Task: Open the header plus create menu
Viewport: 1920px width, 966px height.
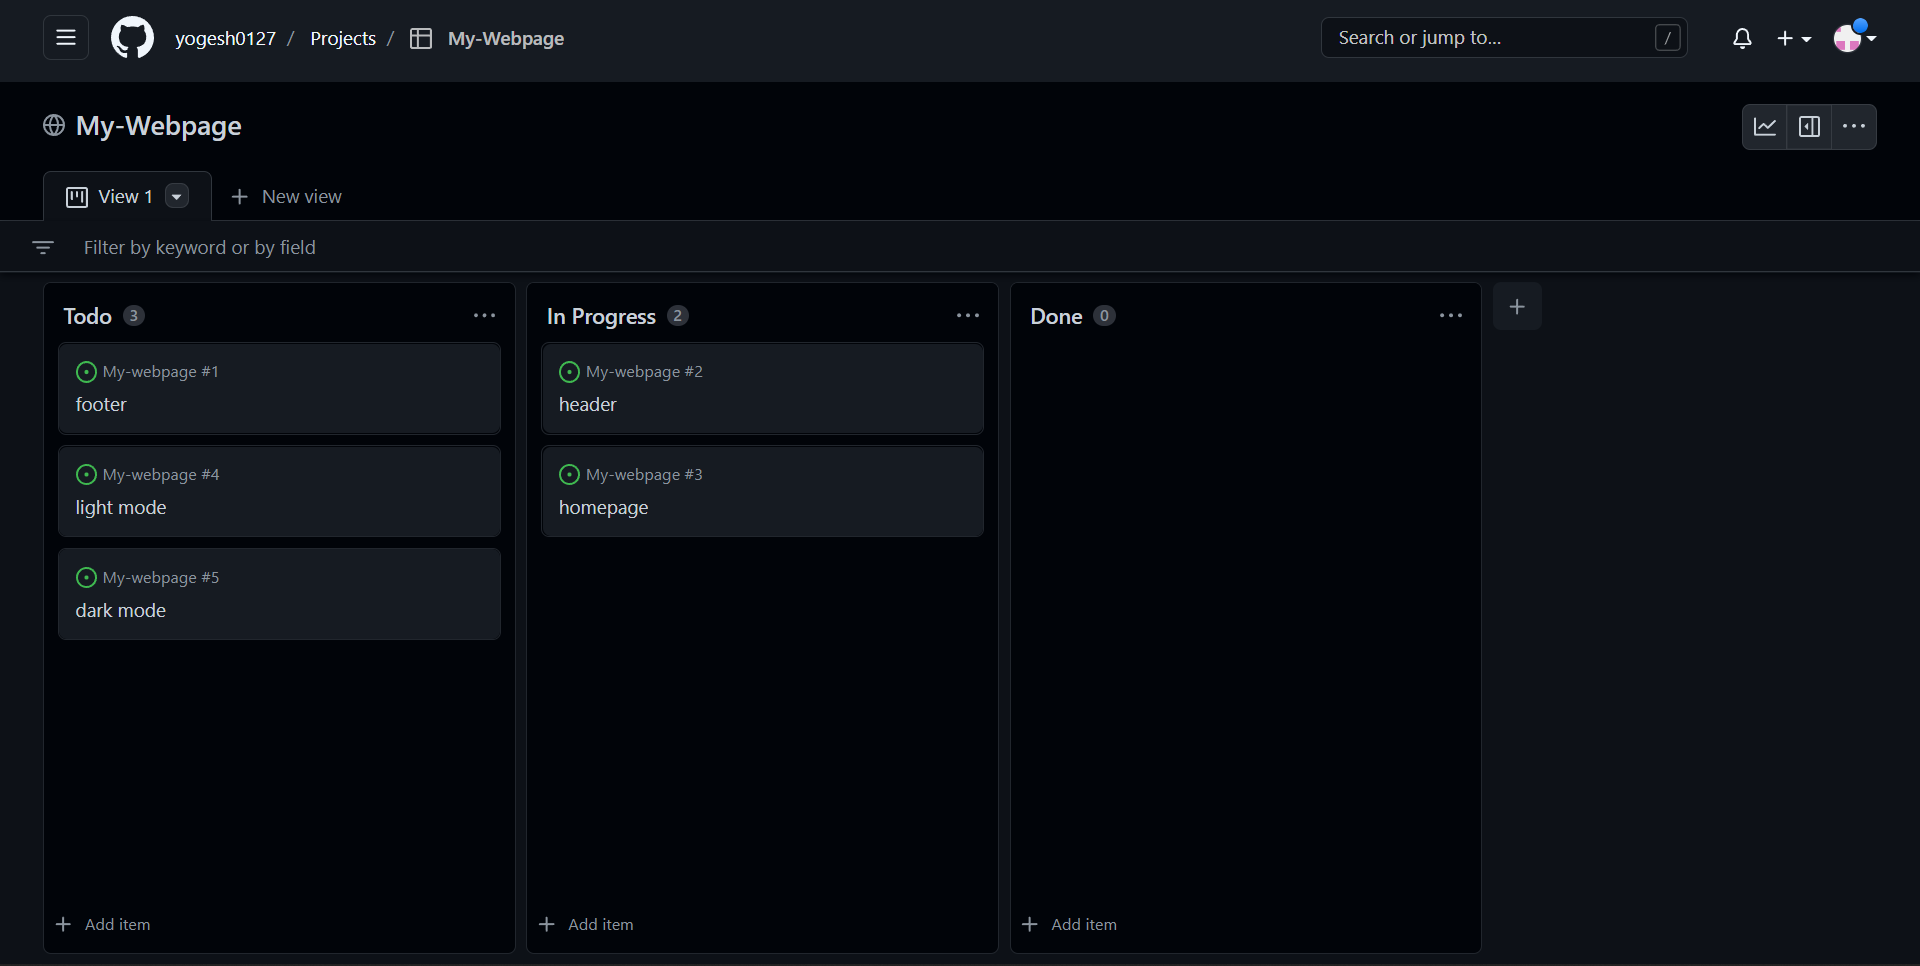Action: [1793, 38]
